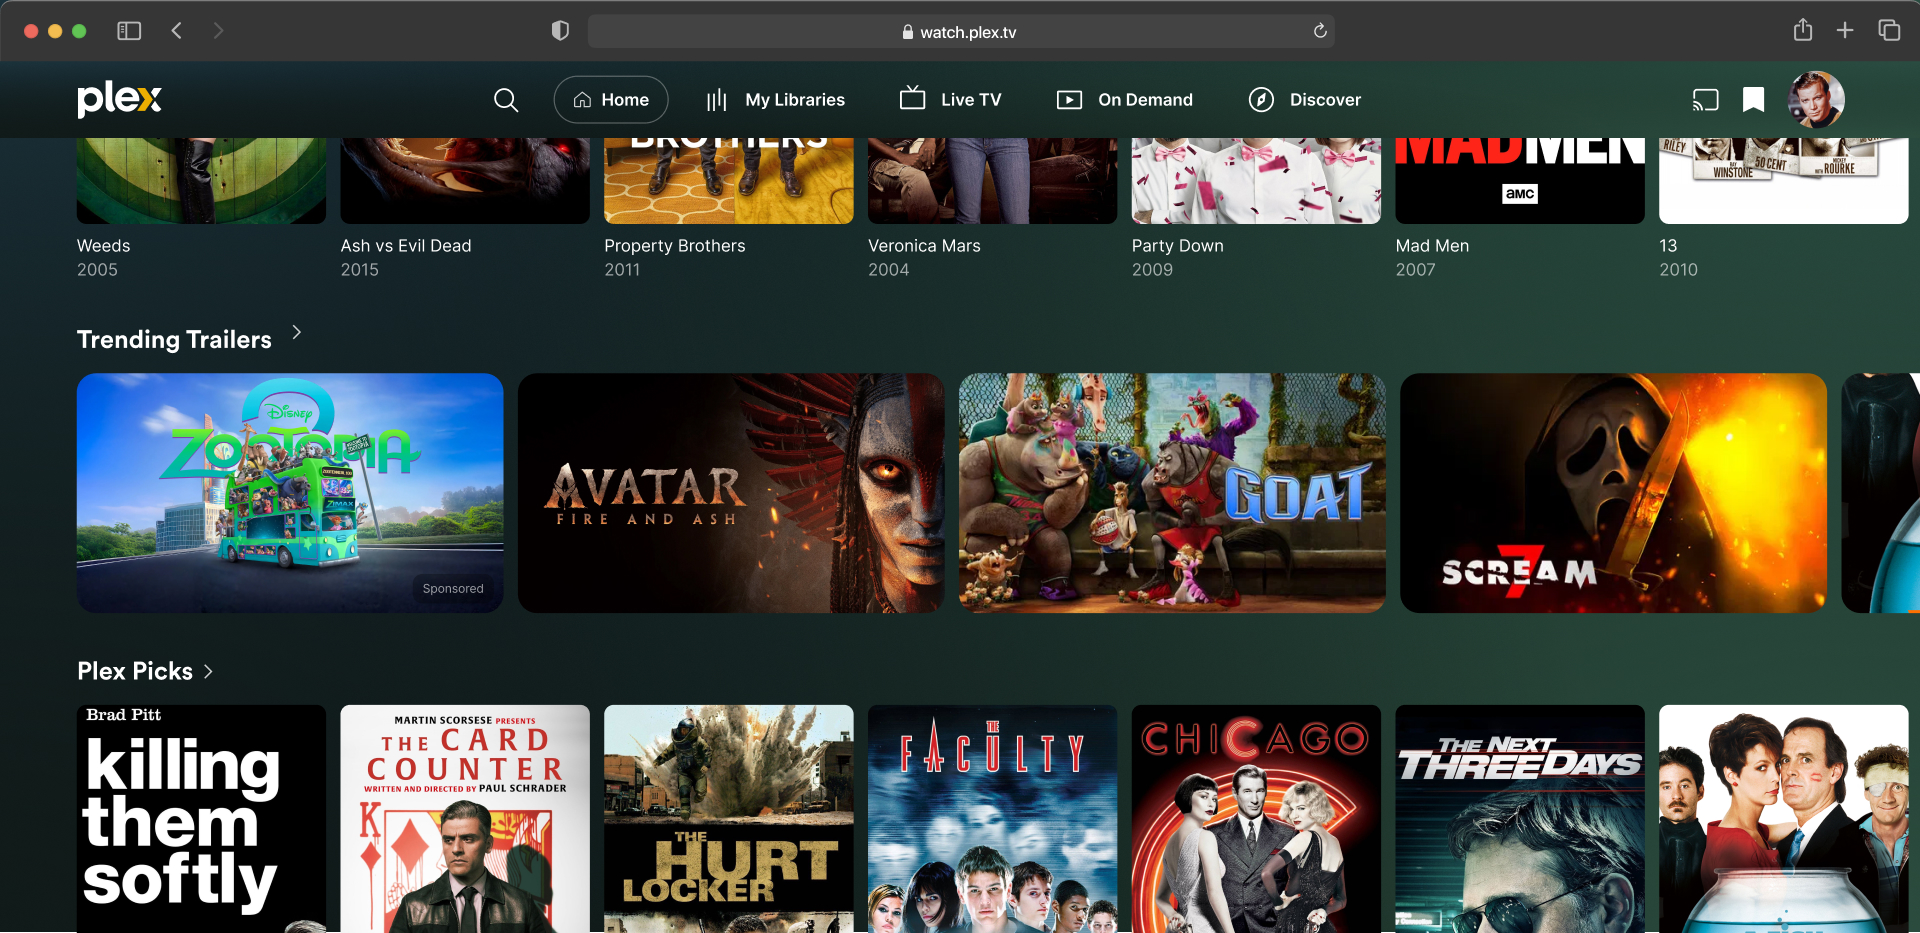Click the Safari sidebar toggle icon
1920x933 pixels.
(129, 31)
